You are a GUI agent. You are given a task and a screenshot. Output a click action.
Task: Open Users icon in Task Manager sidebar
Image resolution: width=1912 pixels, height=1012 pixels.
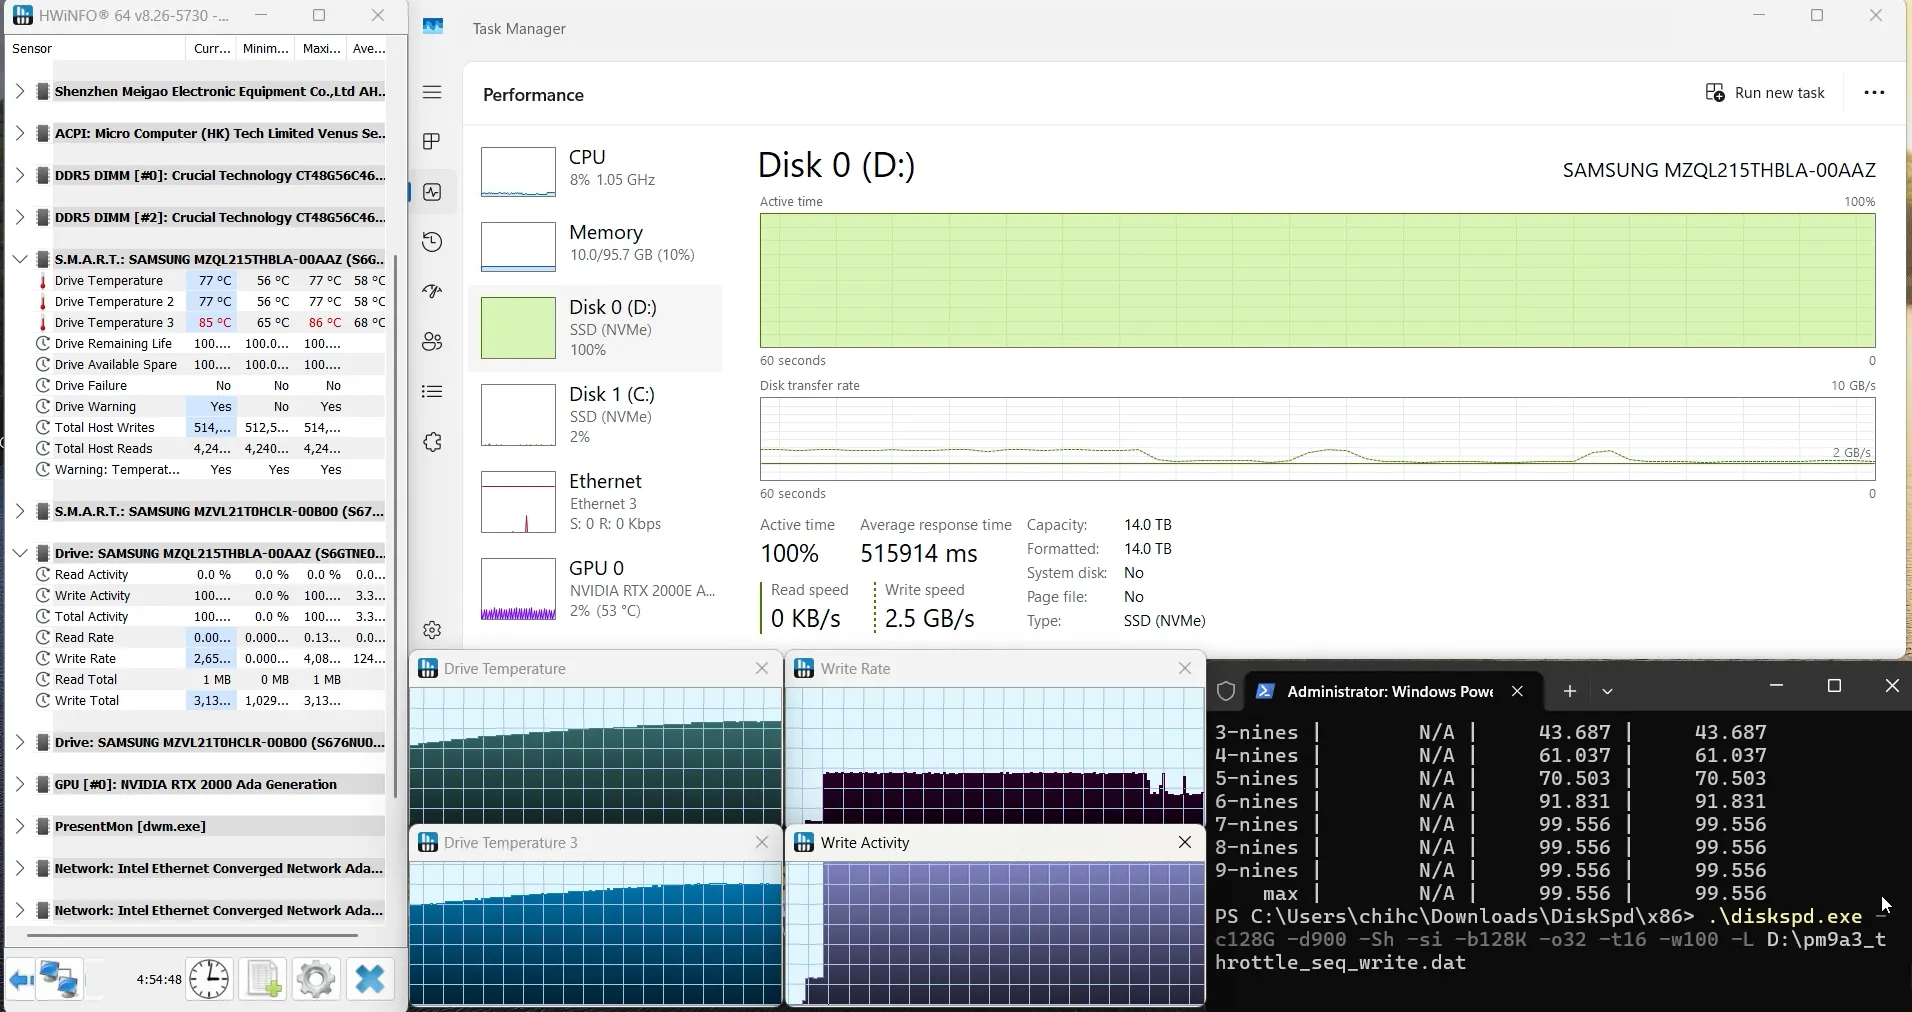(432, 342)
